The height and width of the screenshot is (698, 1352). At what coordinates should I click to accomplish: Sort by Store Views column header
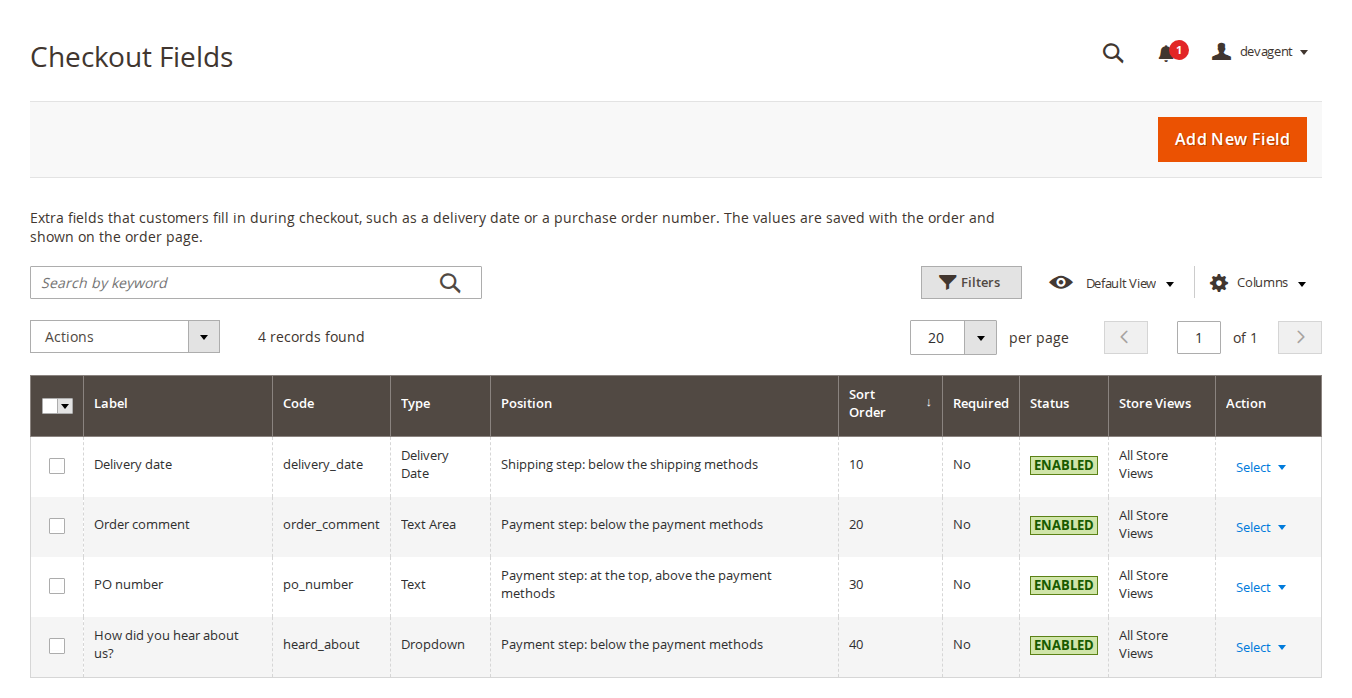(1162, 404)
